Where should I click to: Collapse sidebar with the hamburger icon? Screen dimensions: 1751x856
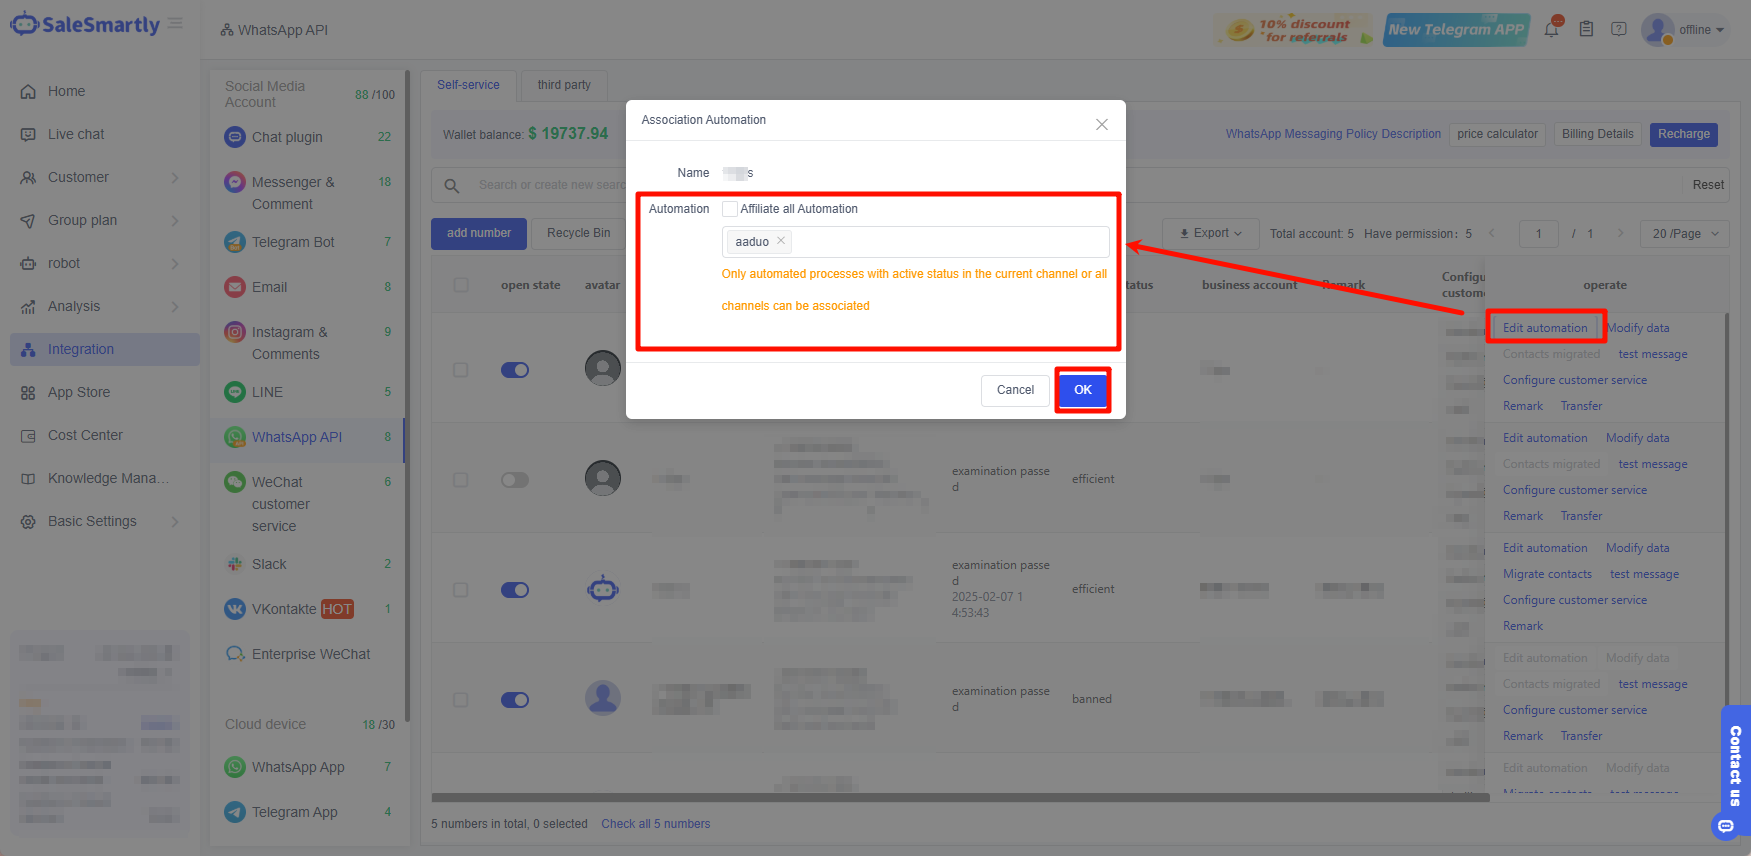[175, 23]
